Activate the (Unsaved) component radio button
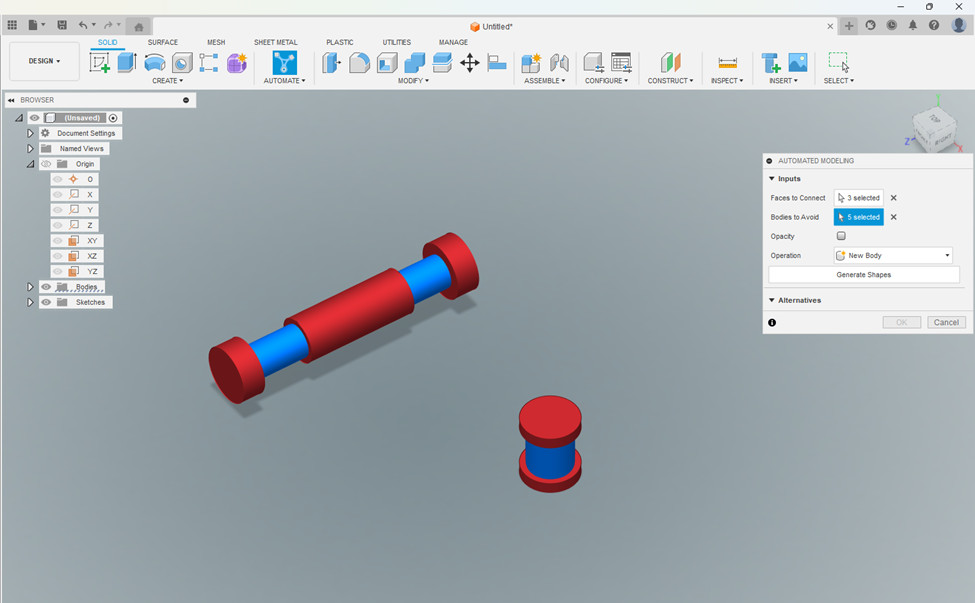This screenshot has height=603, width=975. click(113, 117)
